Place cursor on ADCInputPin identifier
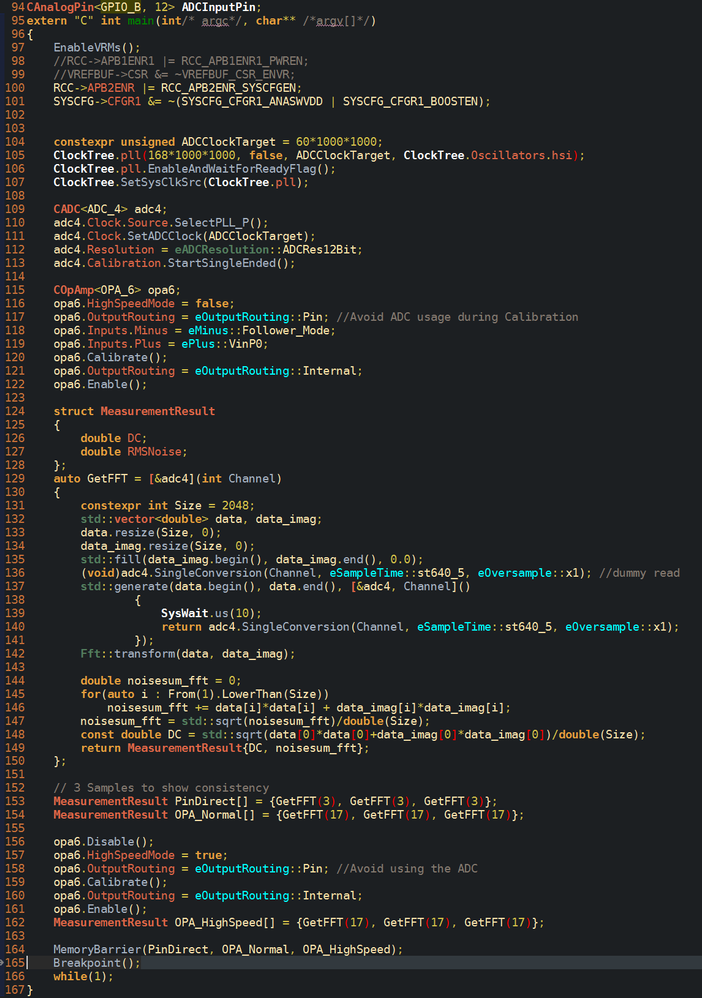The height and width of the screenshot is (998, 702). (x=218, y=7)
